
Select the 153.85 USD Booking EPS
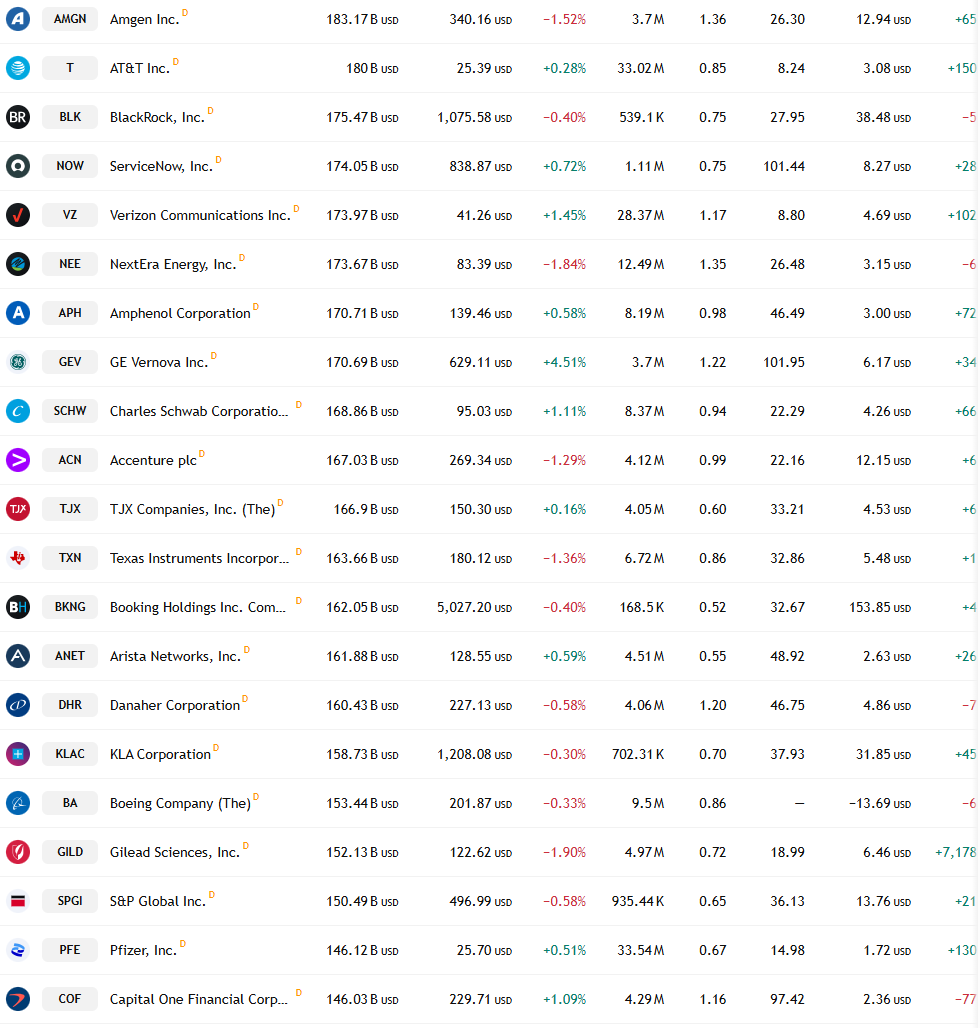(x=880, y=607)
